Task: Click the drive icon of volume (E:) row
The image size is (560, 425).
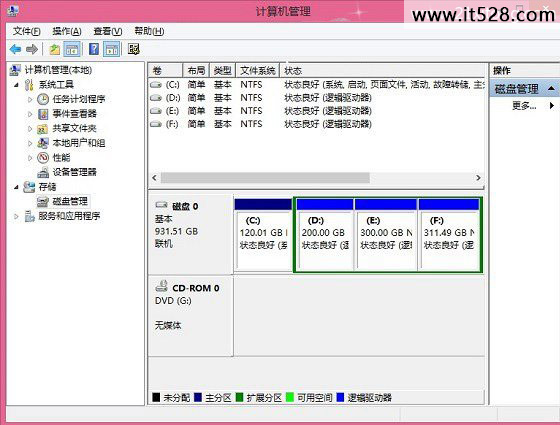Action: [156, 111]
